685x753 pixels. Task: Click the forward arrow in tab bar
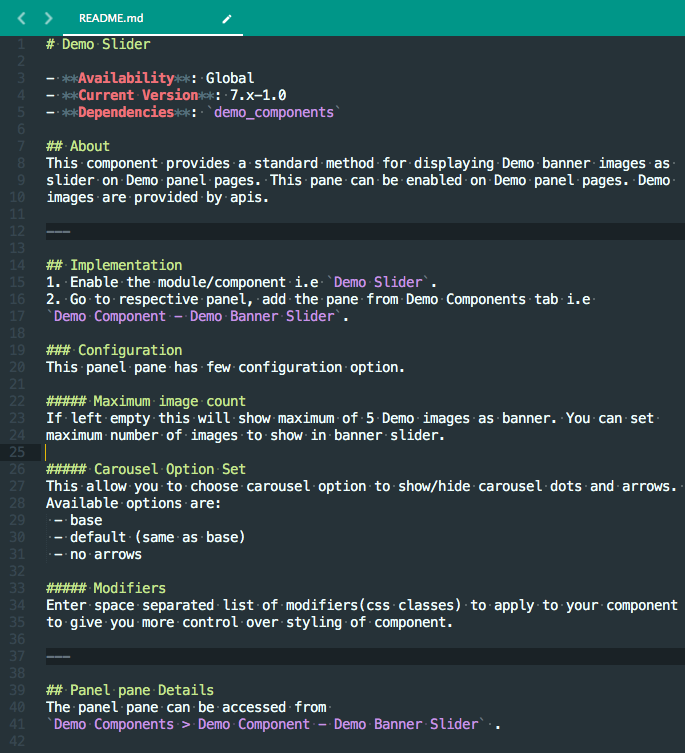click(x=48, y=18)
